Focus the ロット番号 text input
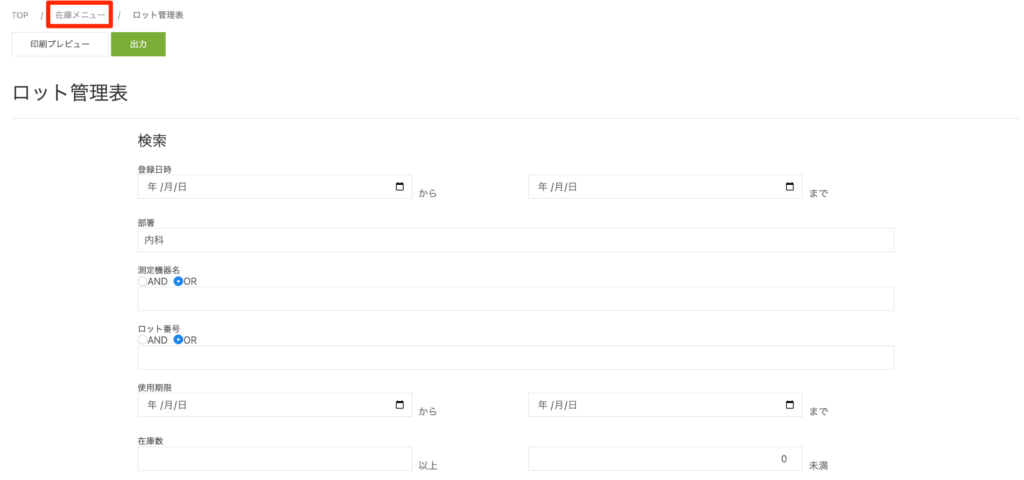This screenshot has width=1024, height=480. click(515, 358)
